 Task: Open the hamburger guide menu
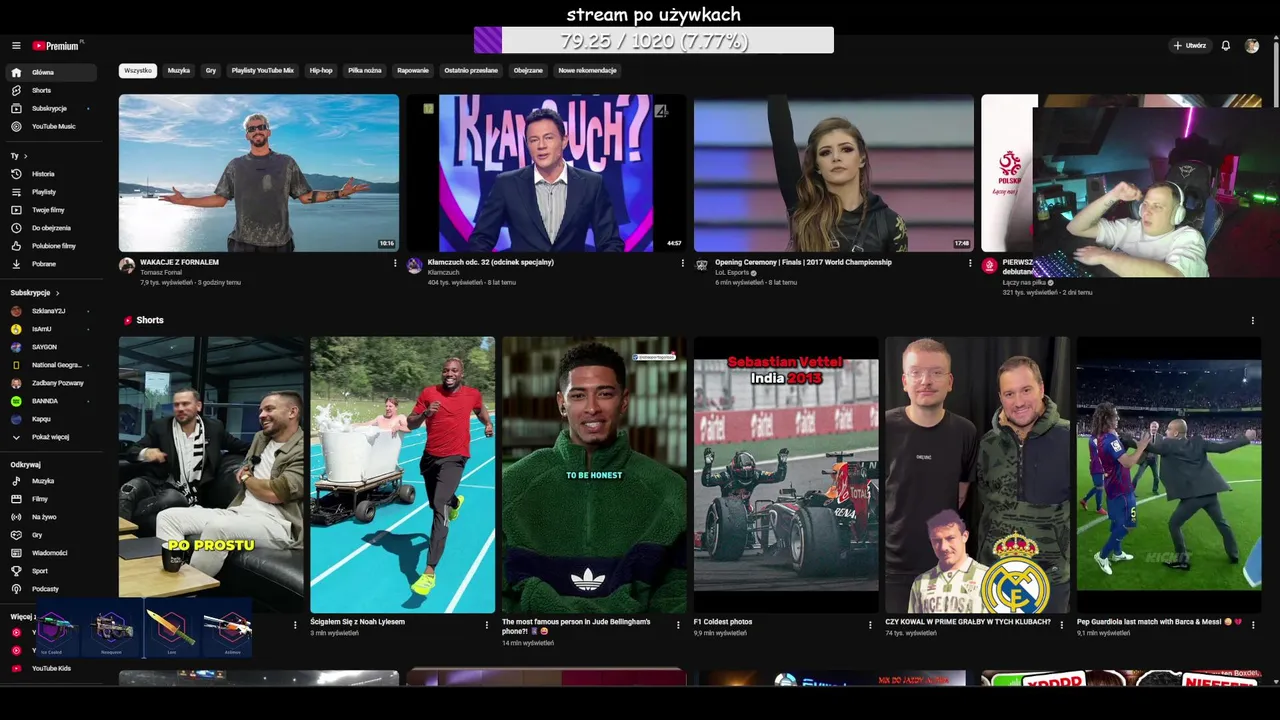[x=16, y=46]
